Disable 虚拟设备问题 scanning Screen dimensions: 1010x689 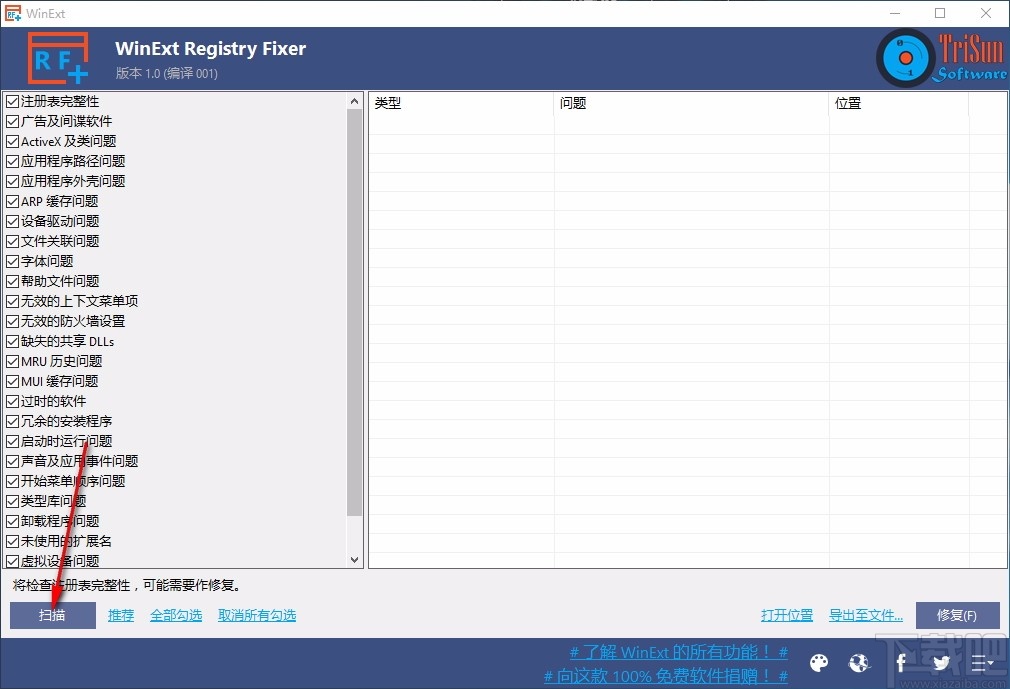[x=13, y=561]
